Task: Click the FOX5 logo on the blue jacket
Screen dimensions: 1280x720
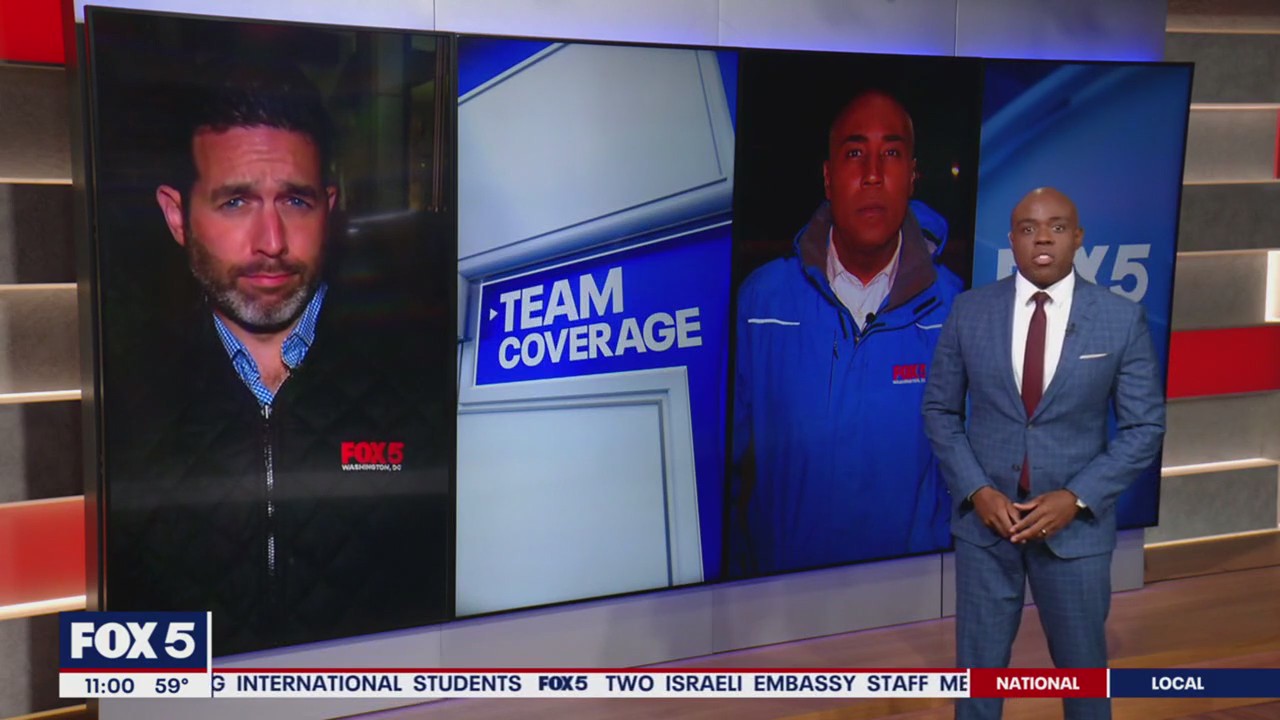Action: [908, 374]
